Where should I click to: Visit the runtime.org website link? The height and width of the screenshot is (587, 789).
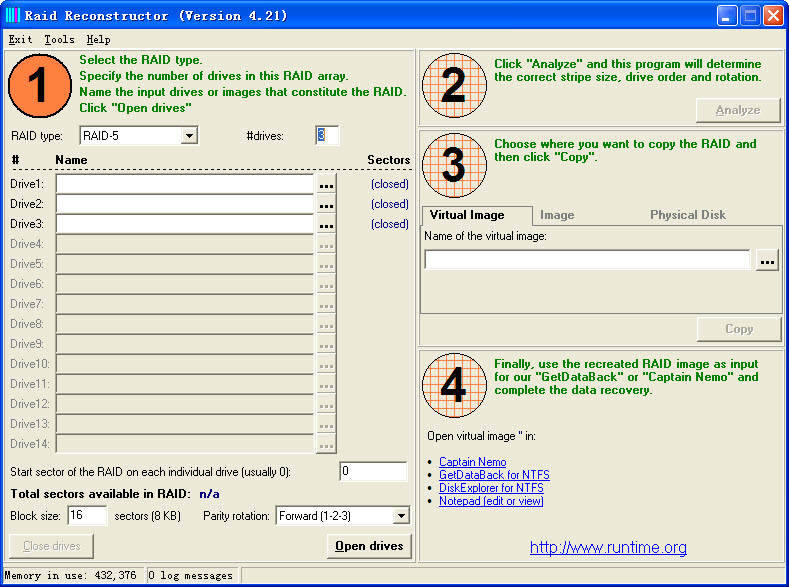[x=608, y=548]
